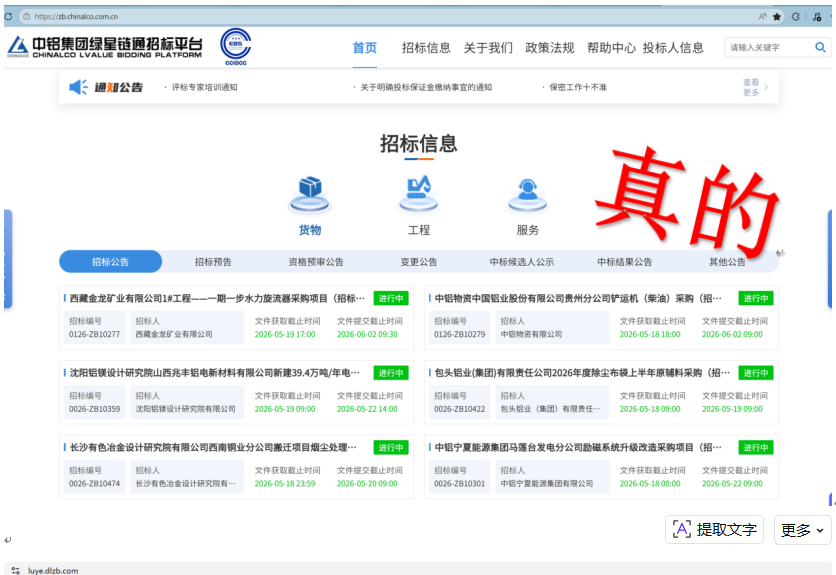Click the read aloud icon in address bar

pos(762,17)
